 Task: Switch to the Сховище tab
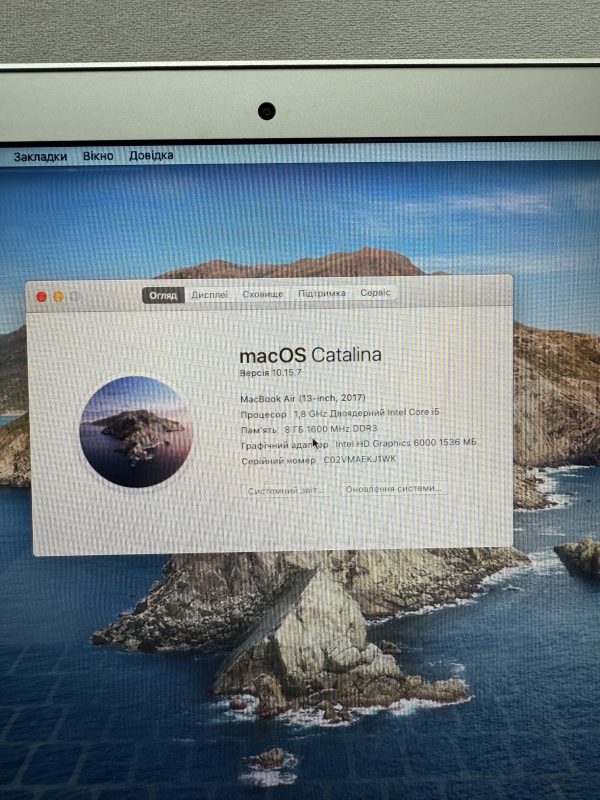263,294
